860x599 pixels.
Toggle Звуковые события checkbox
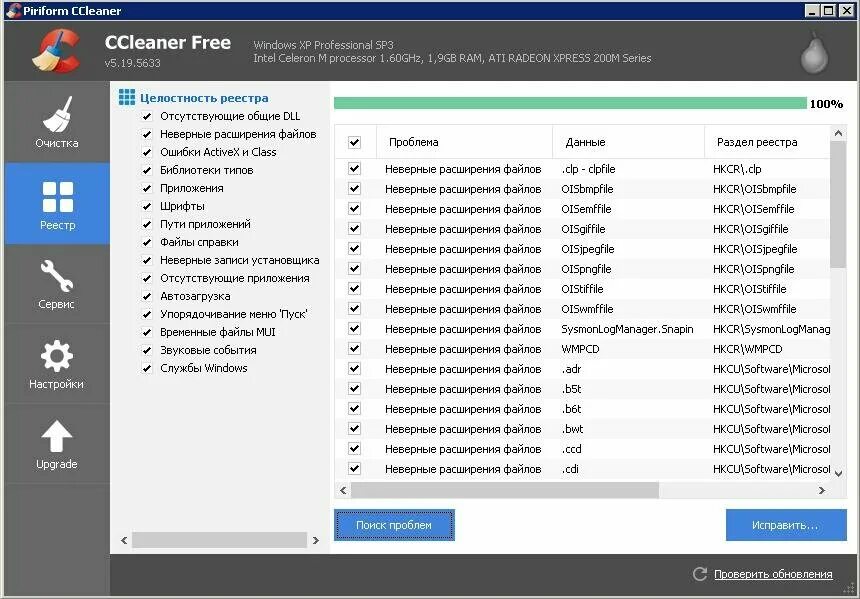(x=146, y=350)
